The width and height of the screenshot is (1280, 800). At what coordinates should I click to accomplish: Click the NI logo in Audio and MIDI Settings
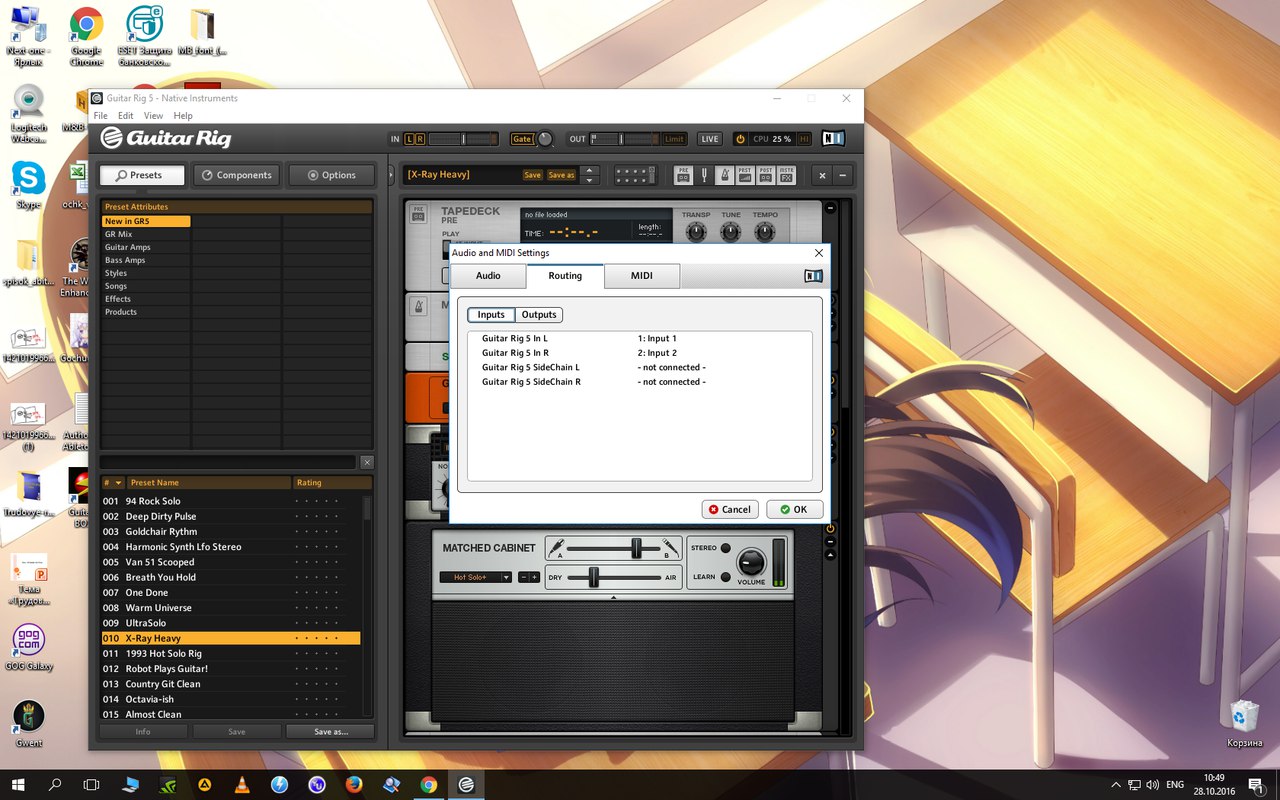pos(814,276)
